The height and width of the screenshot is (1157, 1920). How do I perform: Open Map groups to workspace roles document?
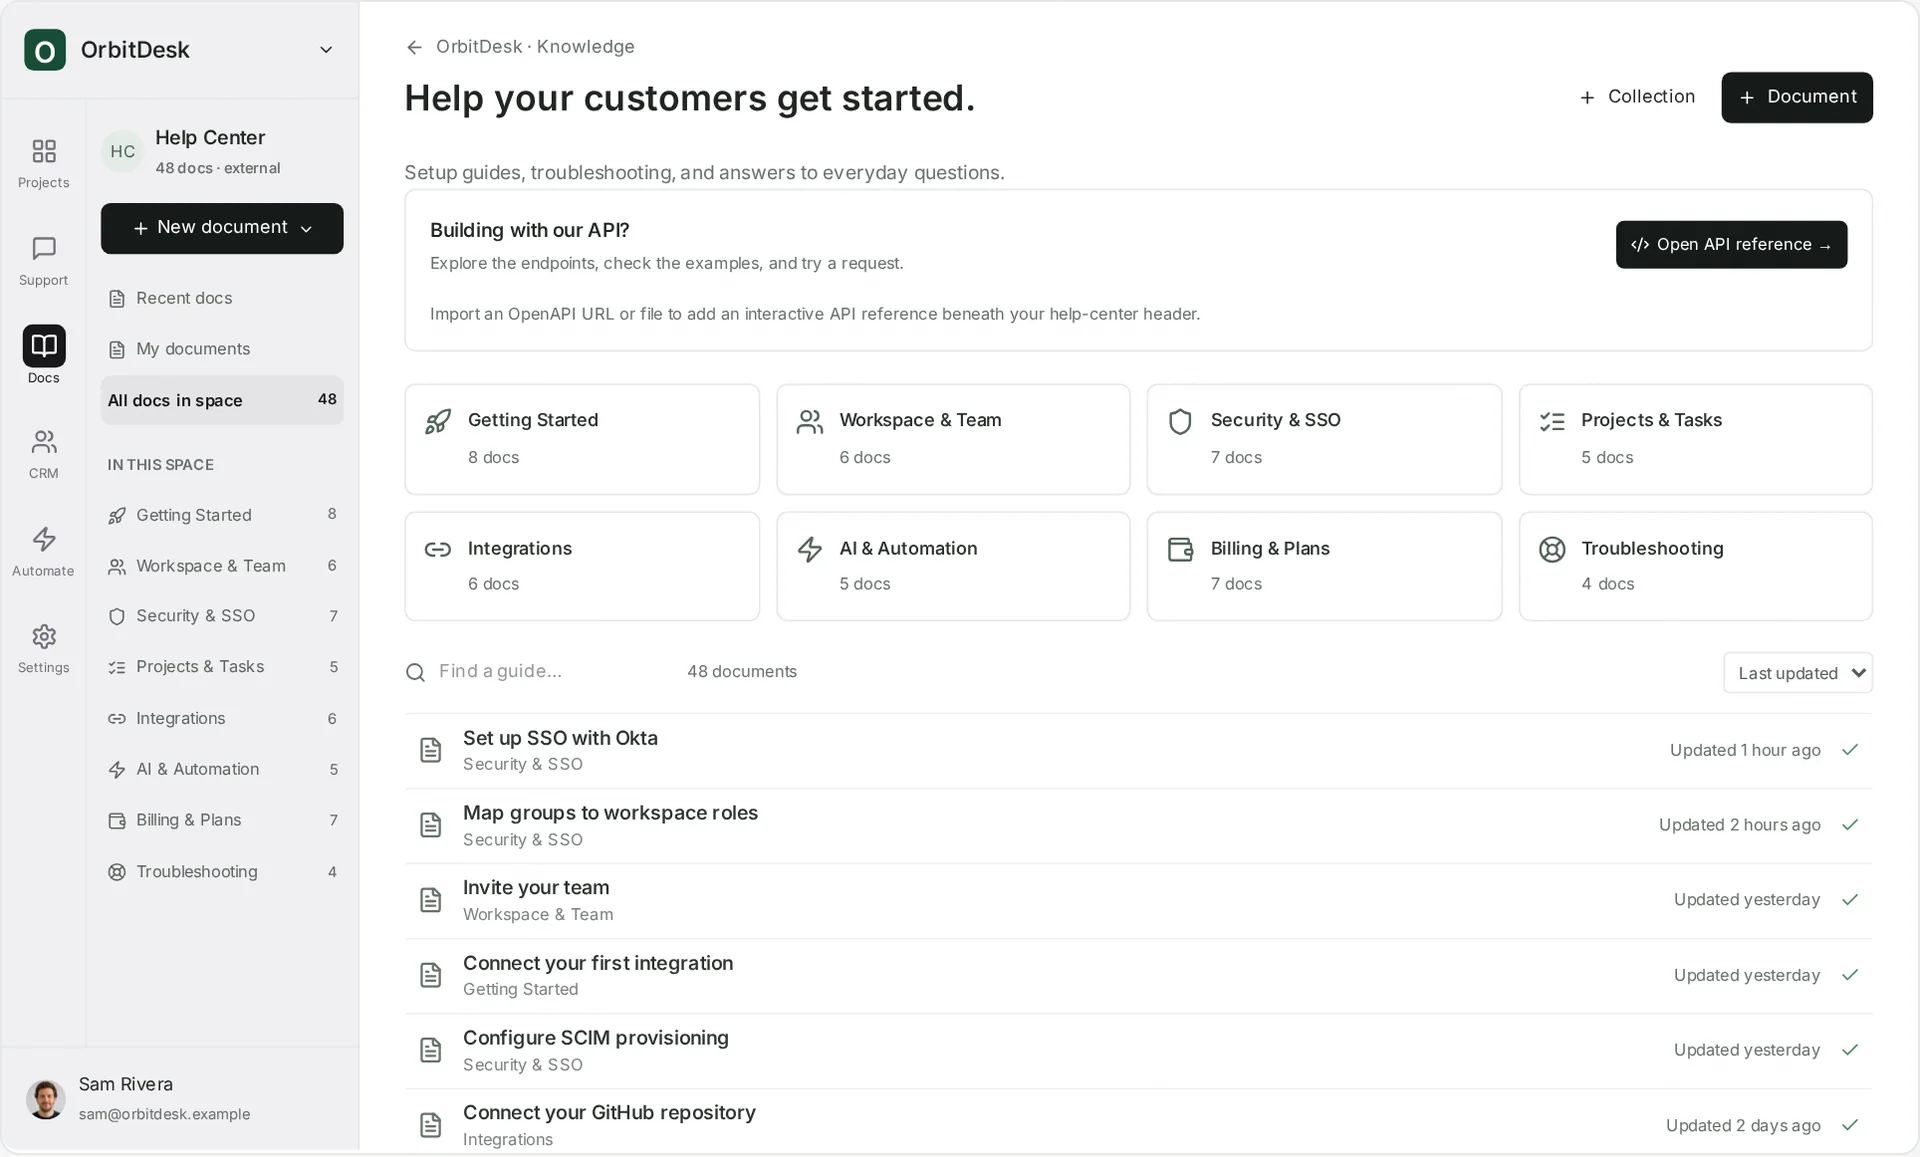click(x=1138, y=826)
